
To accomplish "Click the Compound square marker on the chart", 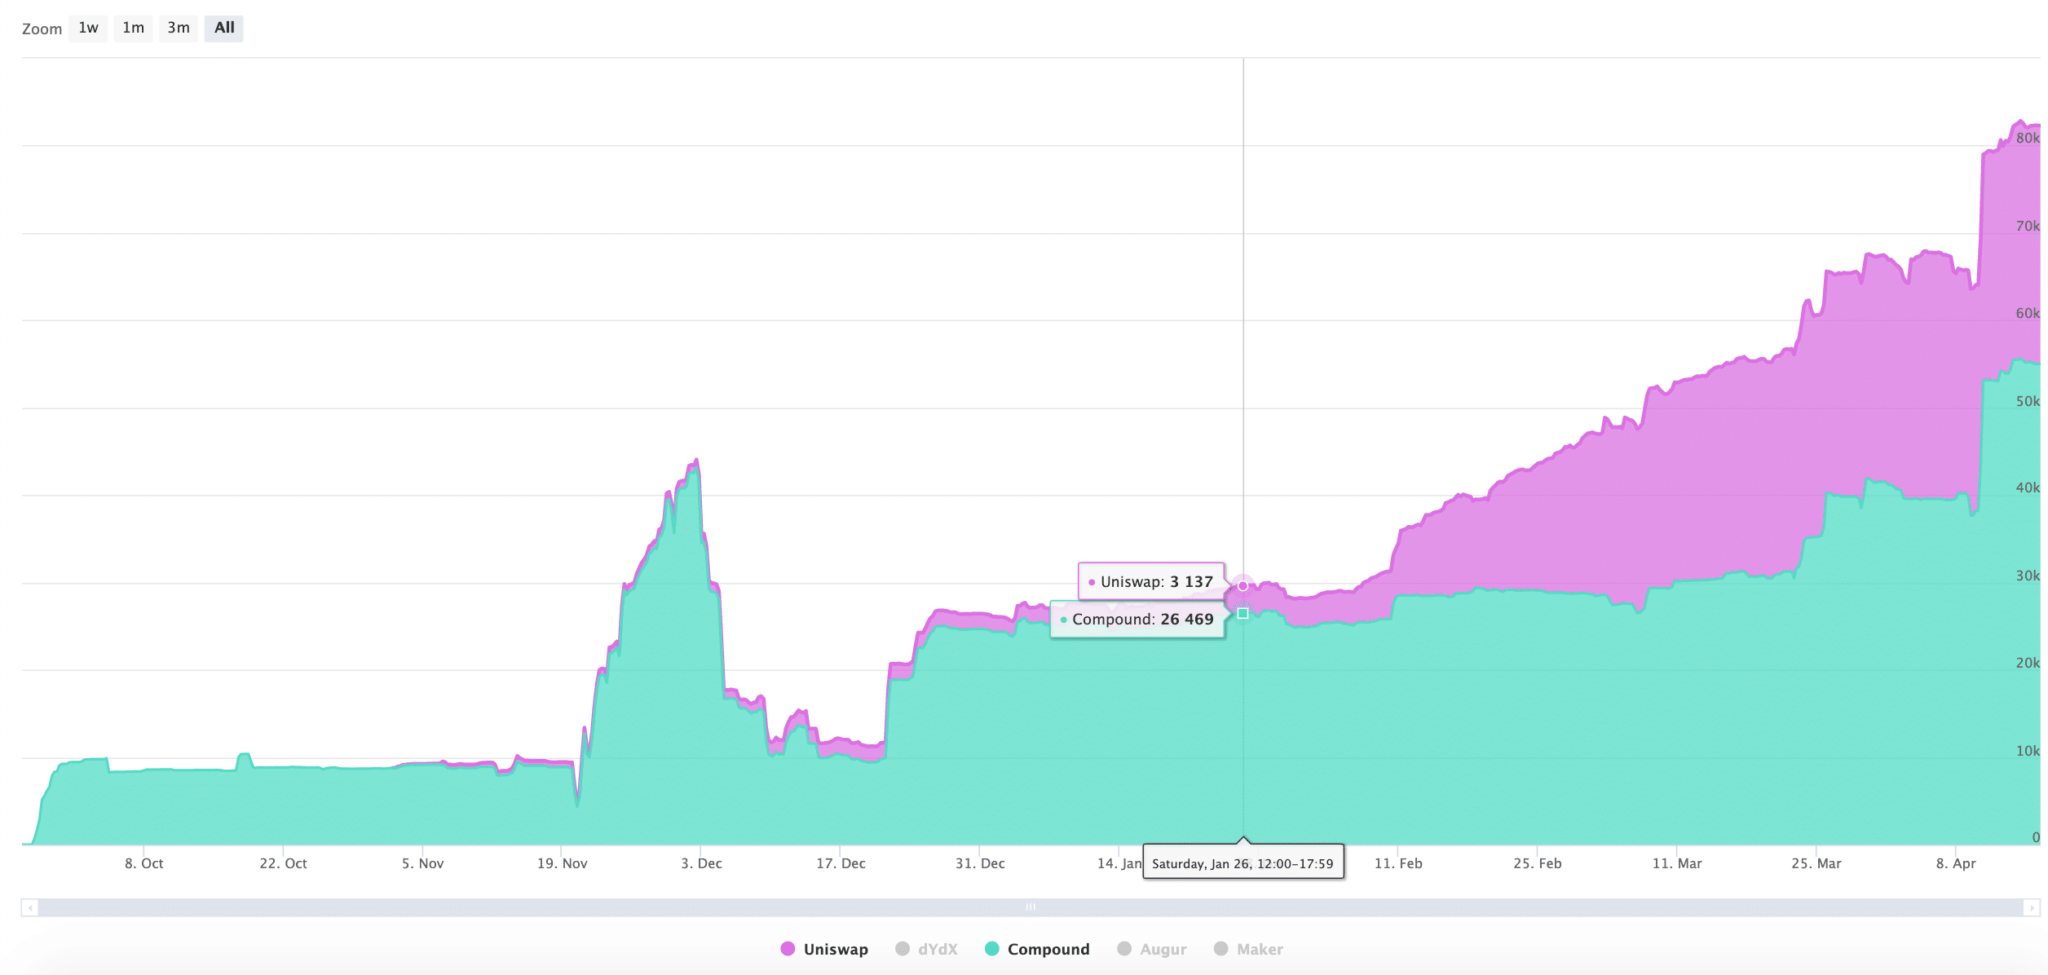I will [1240, 612].
